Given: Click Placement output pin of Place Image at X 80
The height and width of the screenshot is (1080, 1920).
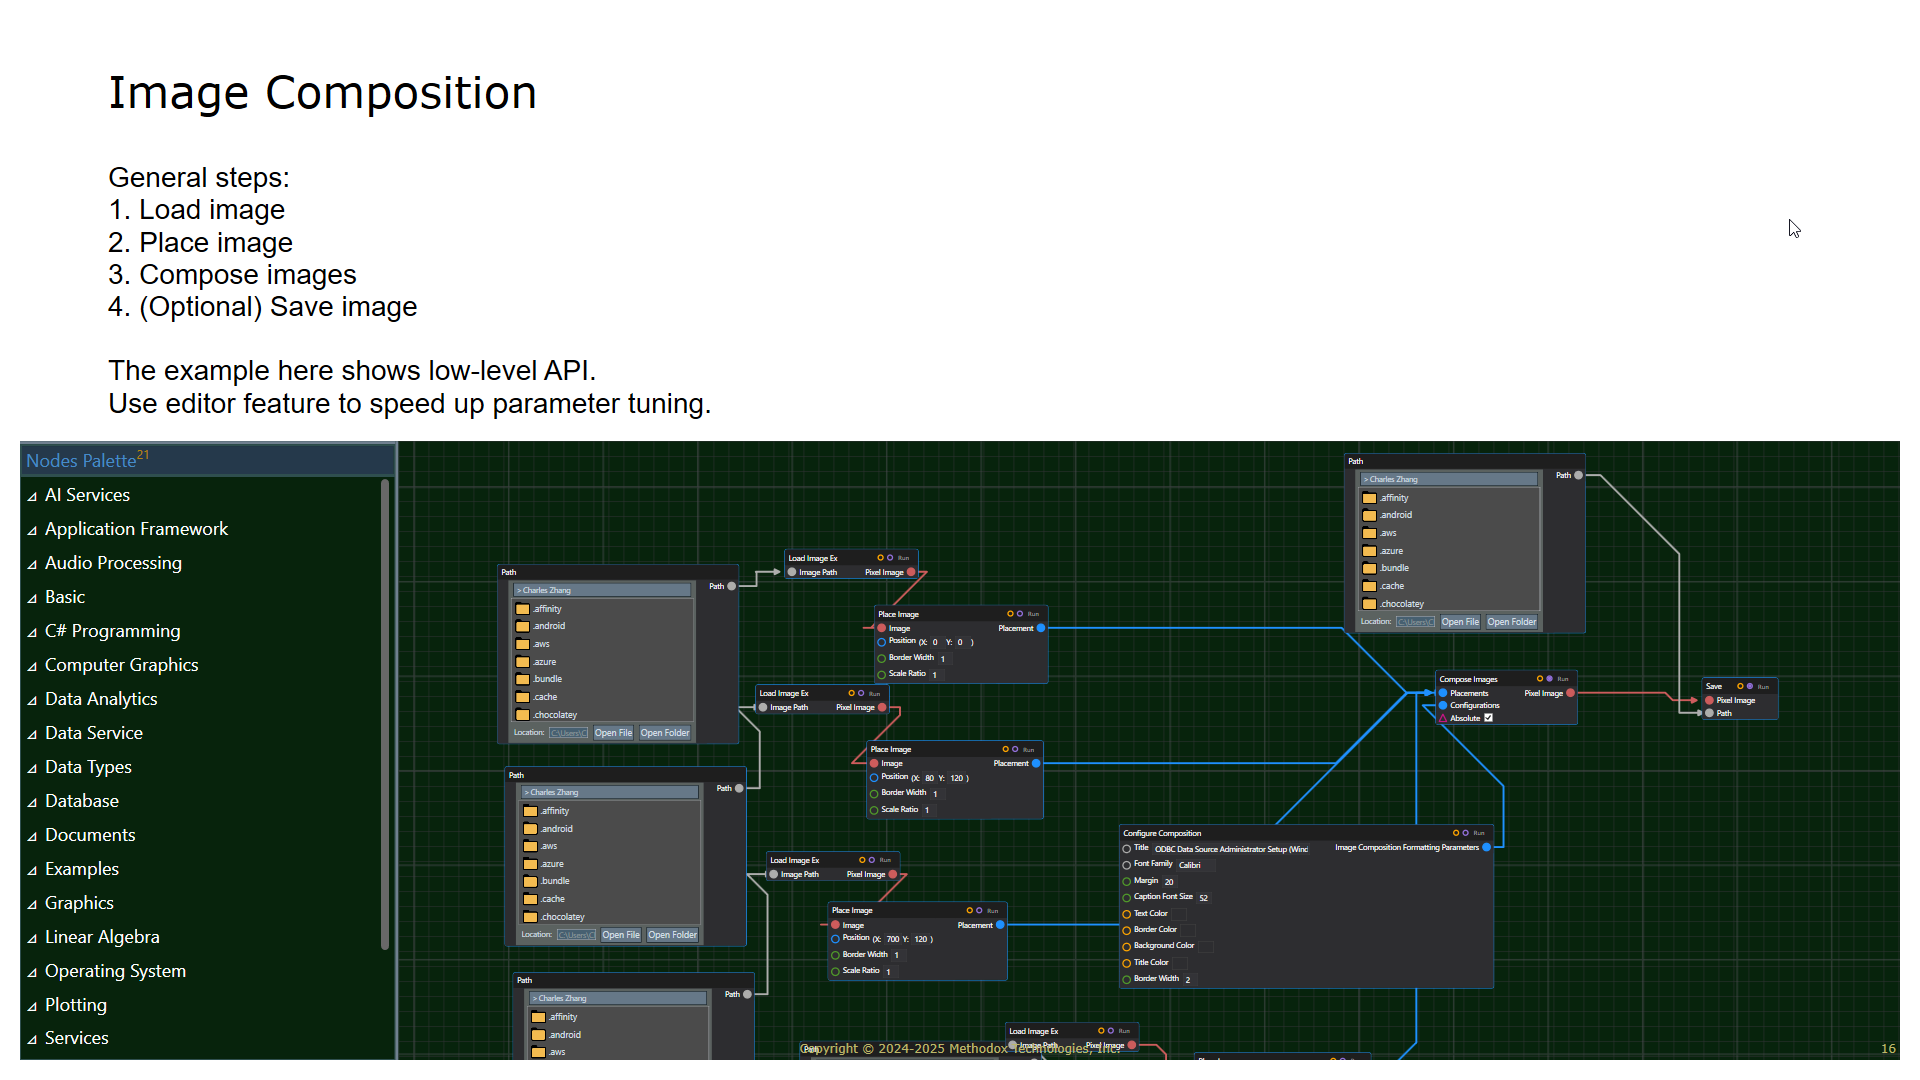Looking at the screenshot, I should [x=1036, y=763].
